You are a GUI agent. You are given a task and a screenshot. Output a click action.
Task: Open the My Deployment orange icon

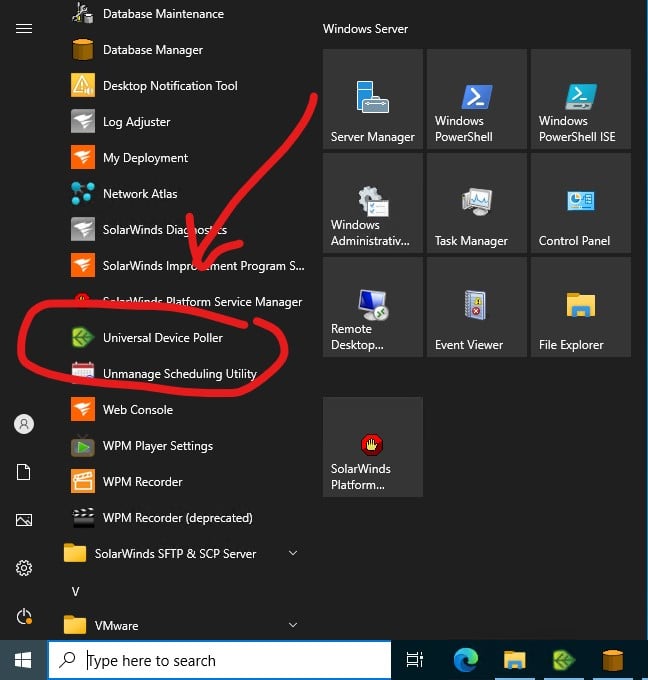pos(82,157)
